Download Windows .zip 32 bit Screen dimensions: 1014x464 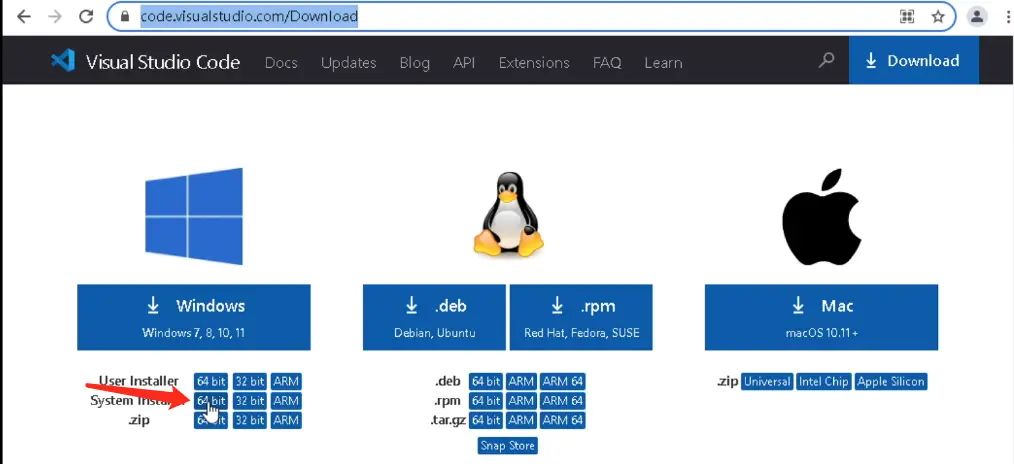[x=250, y=420]
